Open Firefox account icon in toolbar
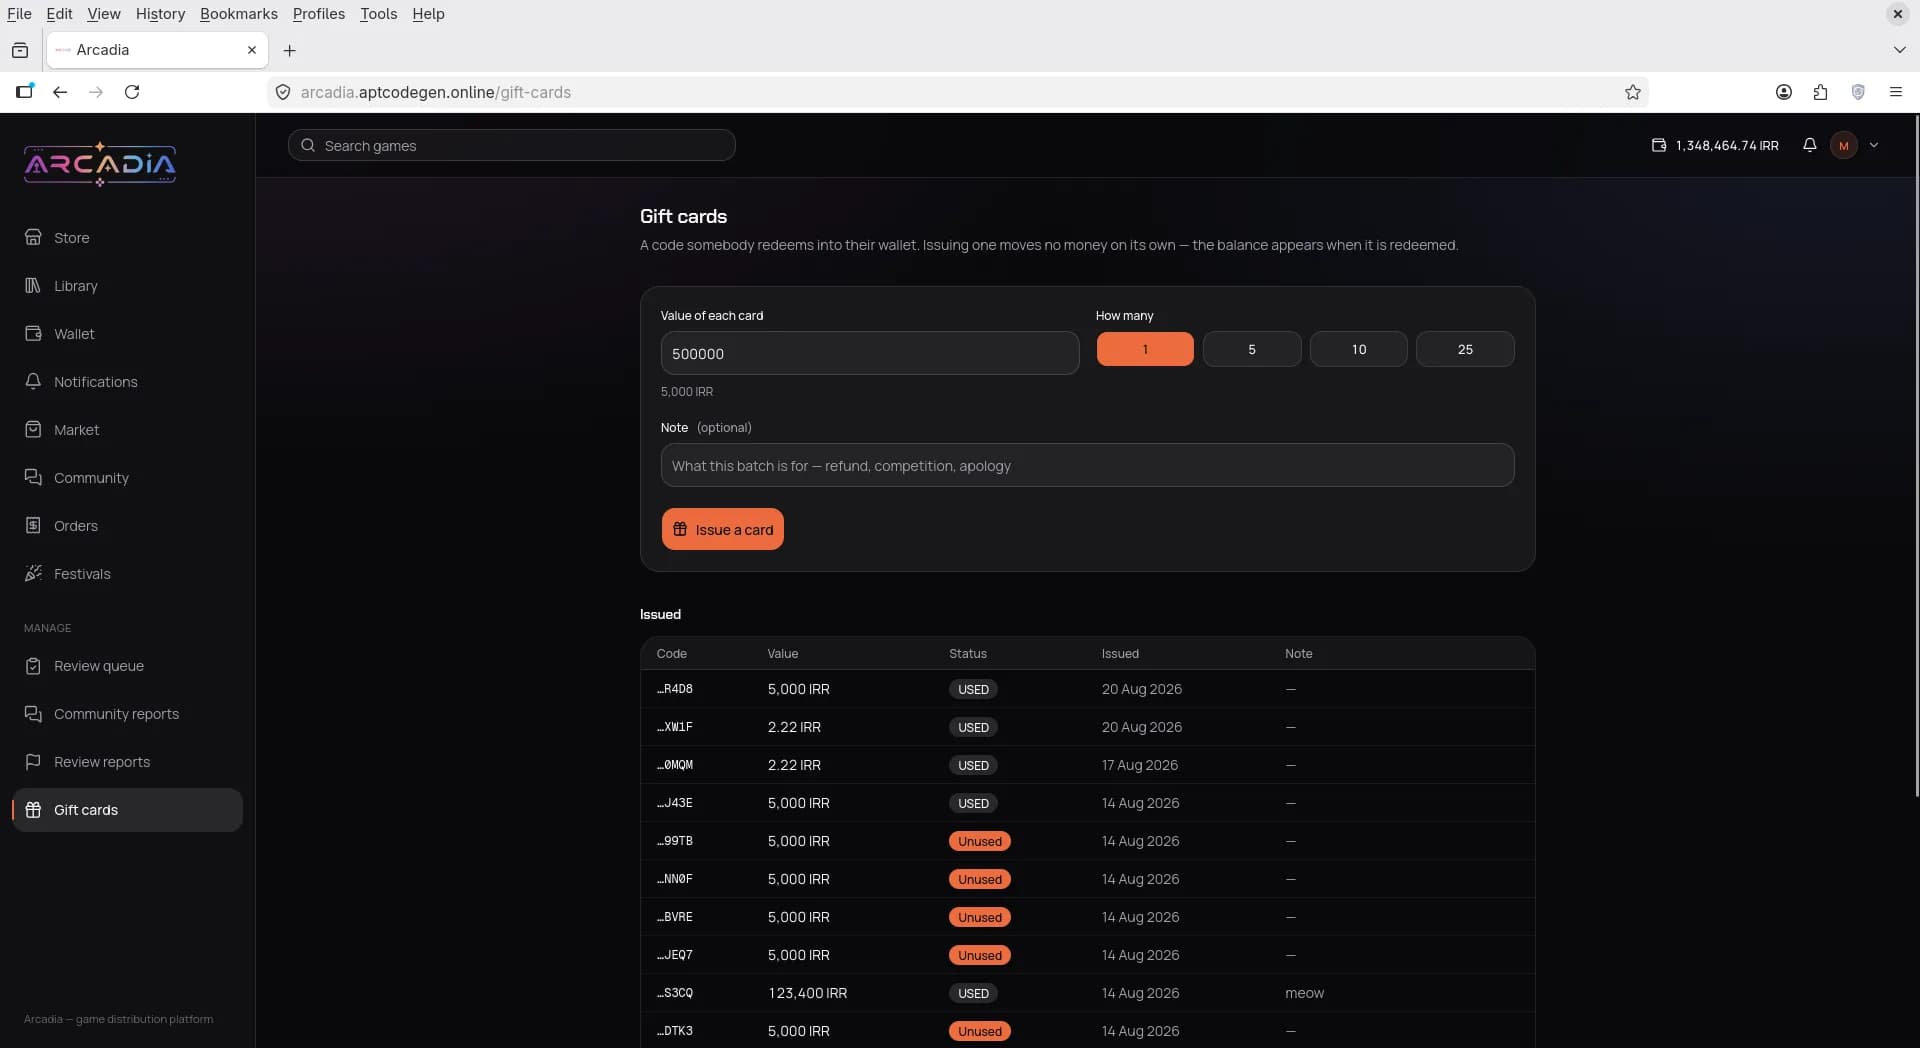Viewport: 1920px width, 1048px height. 1784,92
